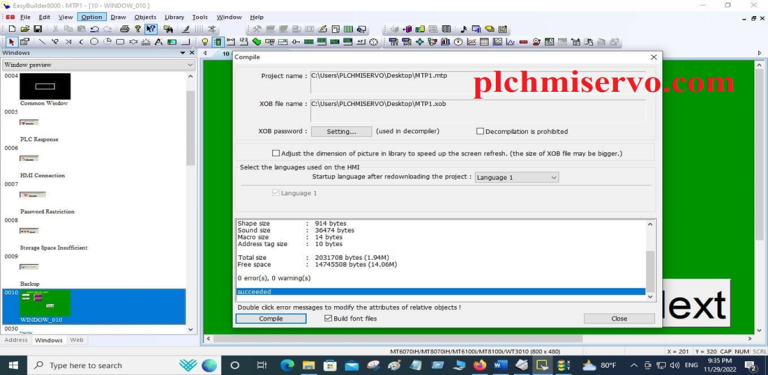Click the music note sound icon
Screen dimensions: 768x375
coord(463,29)
